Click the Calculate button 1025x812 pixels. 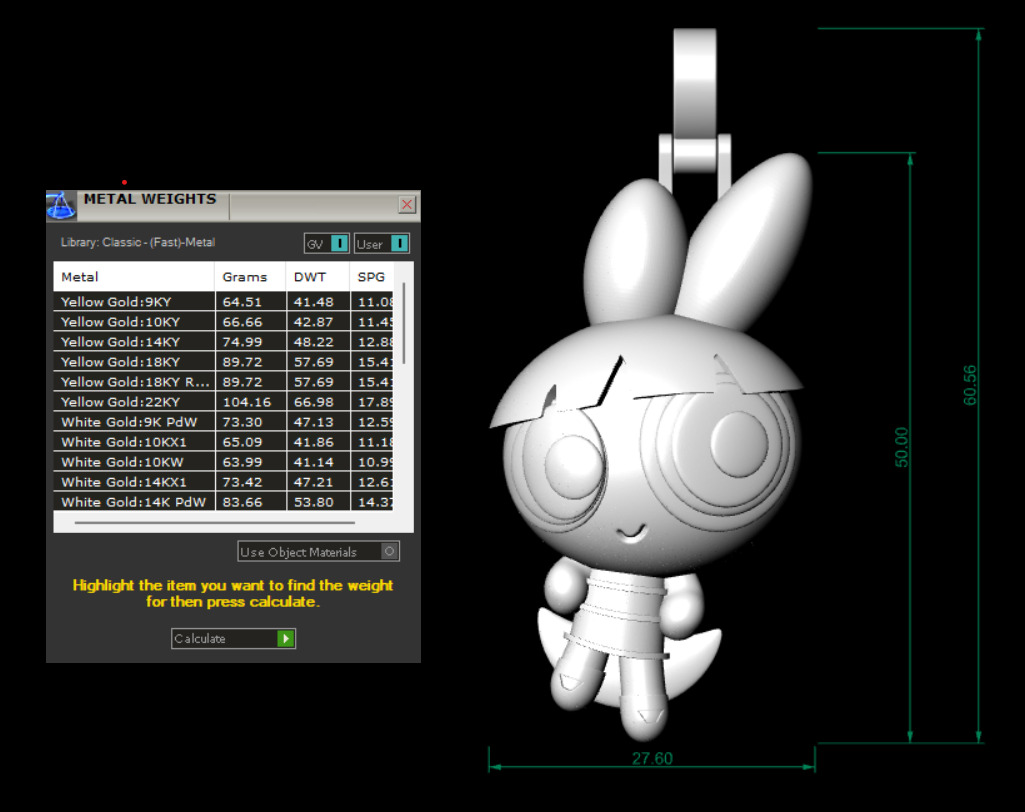(x=233, y=639)
